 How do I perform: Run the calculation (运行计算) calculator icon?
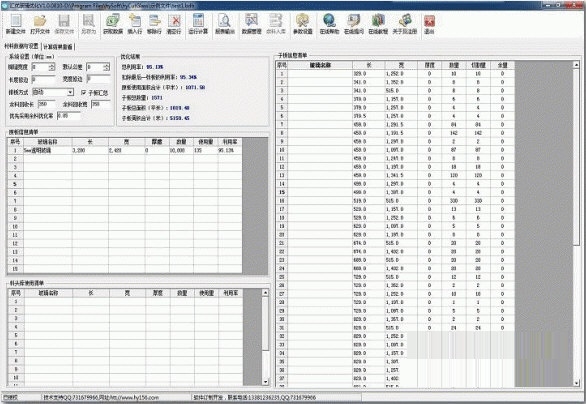tap(198, 24)
